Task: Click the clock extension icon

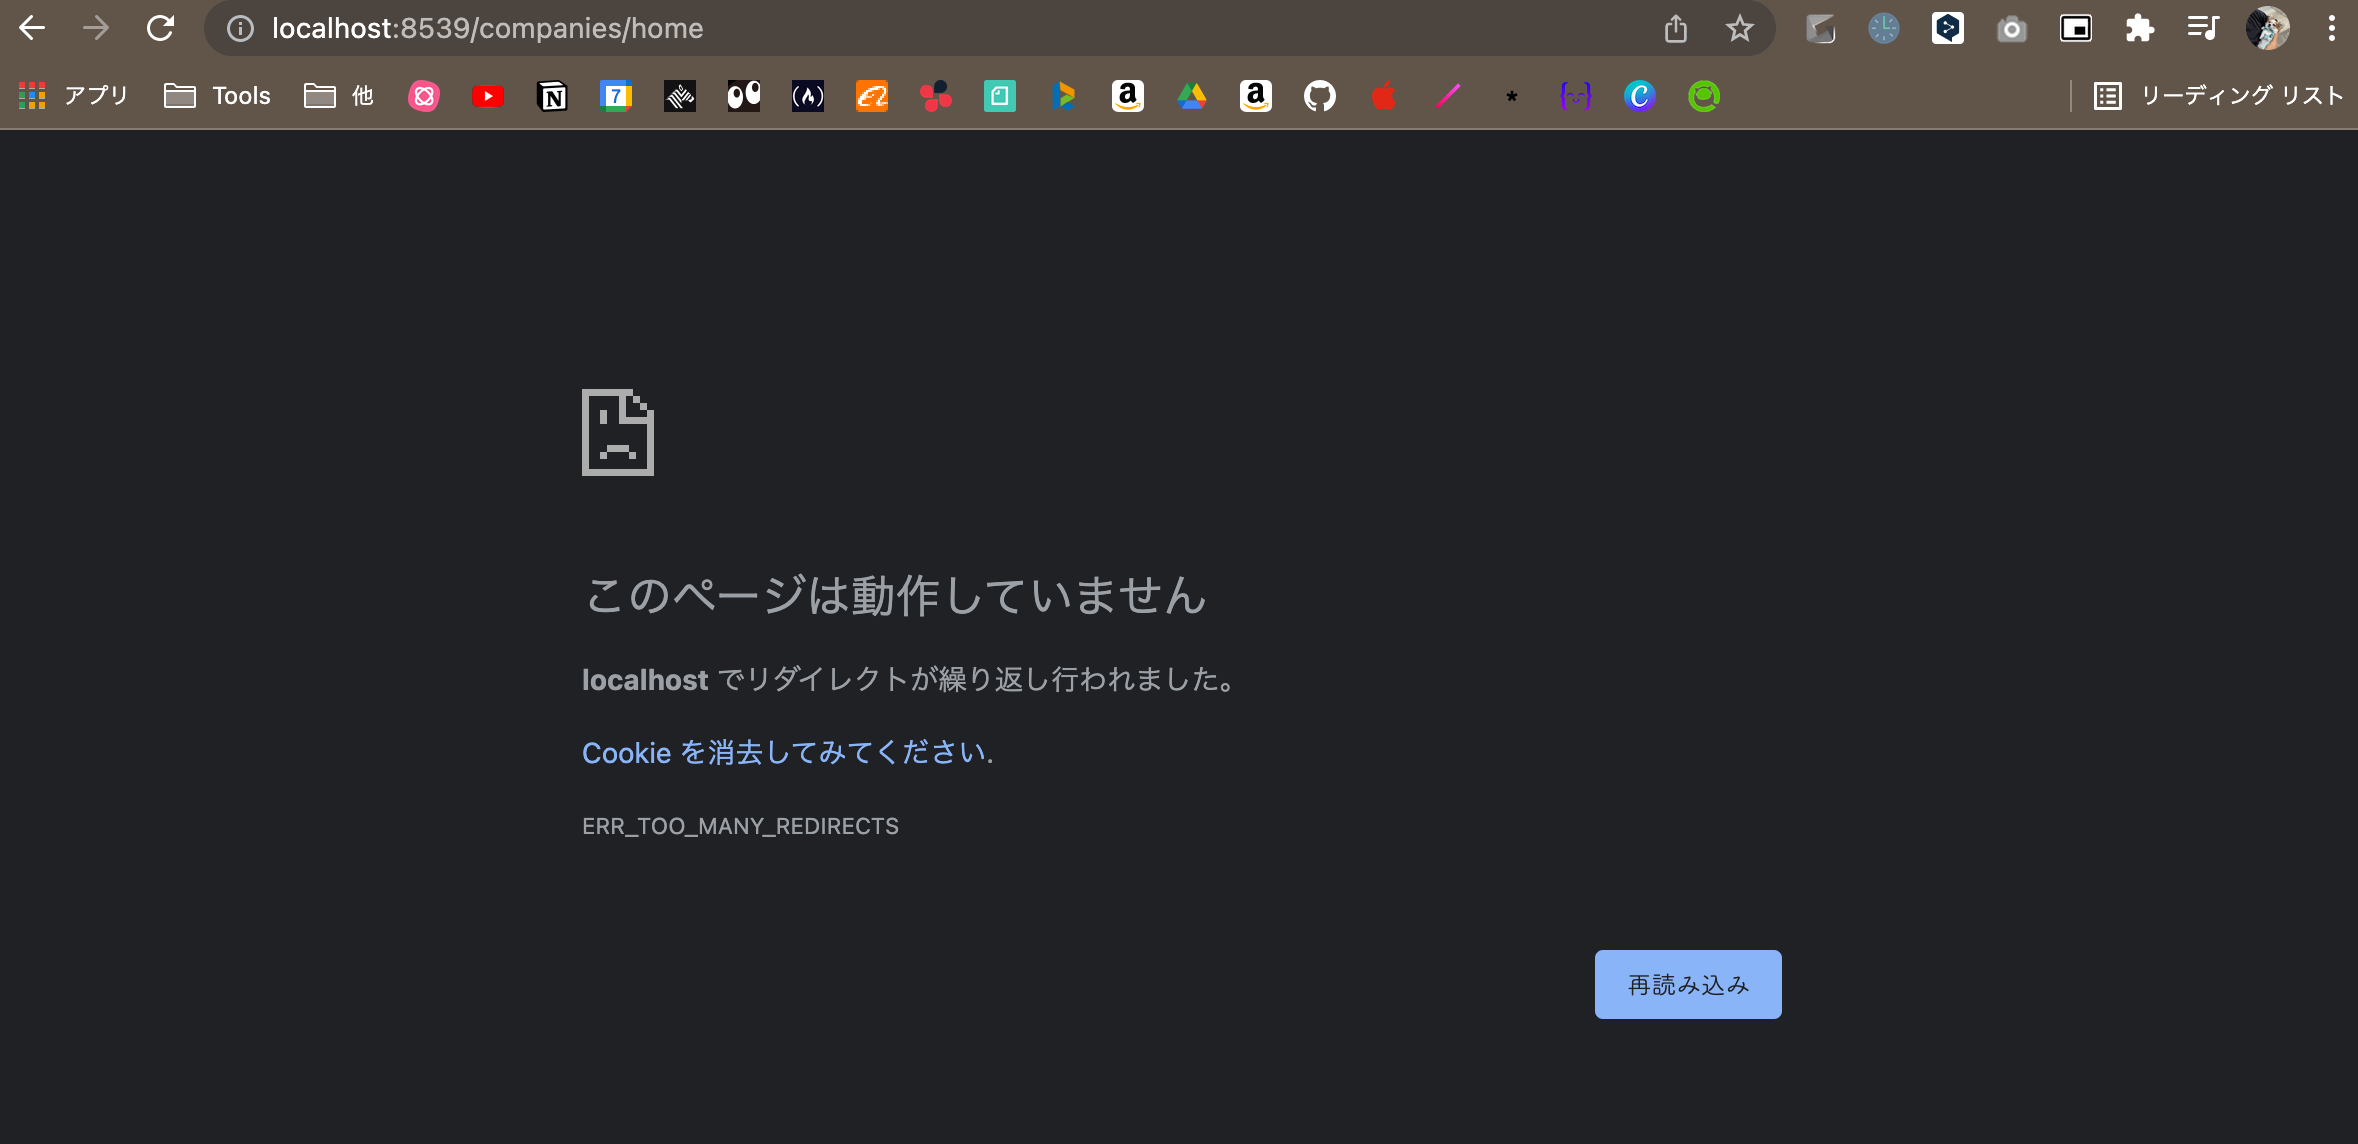Action: click(1883, 28)
